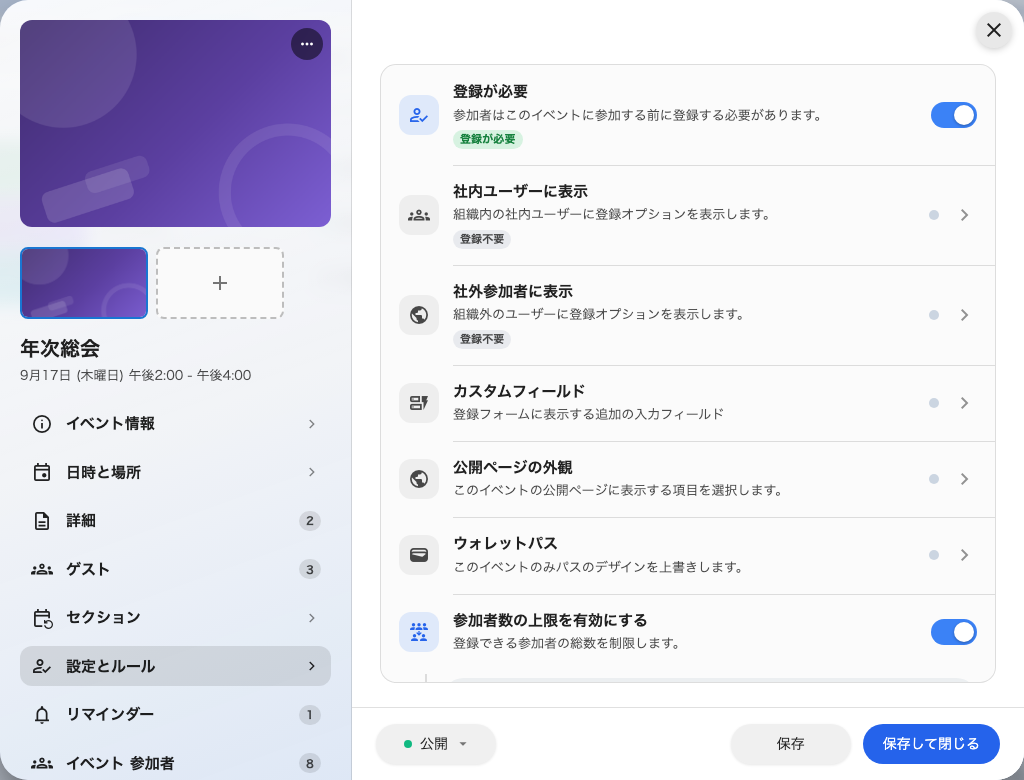Viewport: 1024px width, 780px height.
Task: Expand 社外参加者に表示 row chevron
Action: [965, 315]
